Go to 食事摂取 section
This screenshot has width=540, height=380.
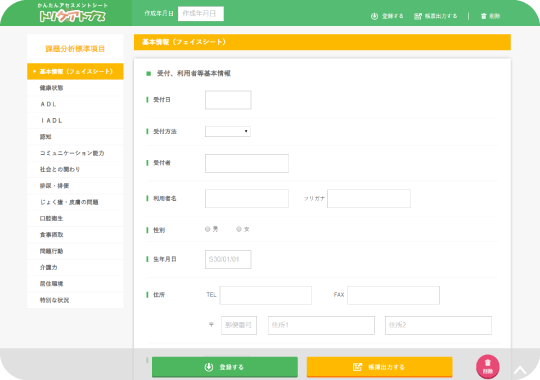click(x=75, y=235)
